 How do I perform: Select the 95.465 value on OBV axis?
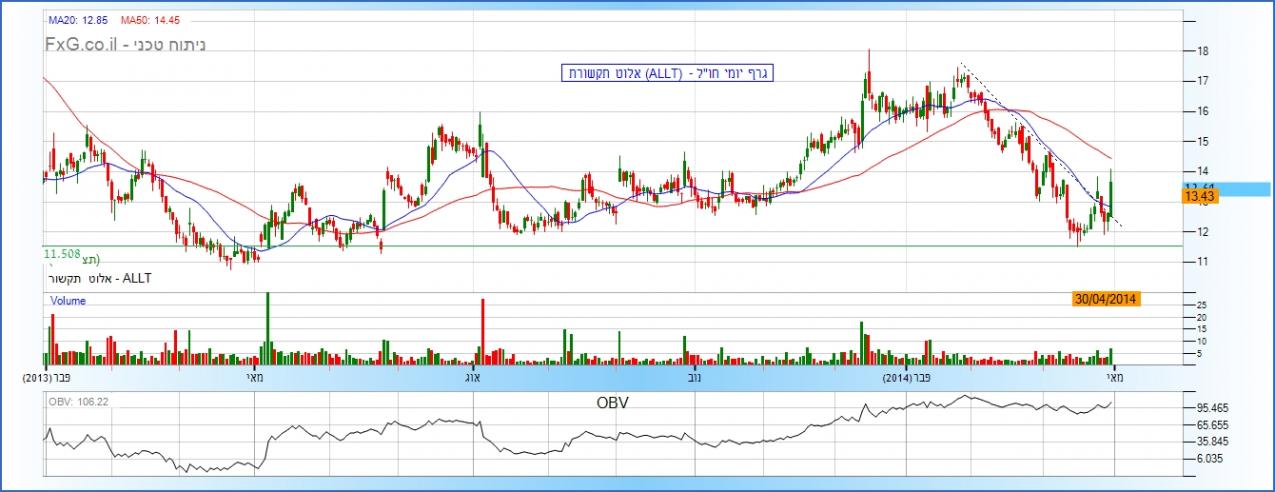tap(1214, 409)
